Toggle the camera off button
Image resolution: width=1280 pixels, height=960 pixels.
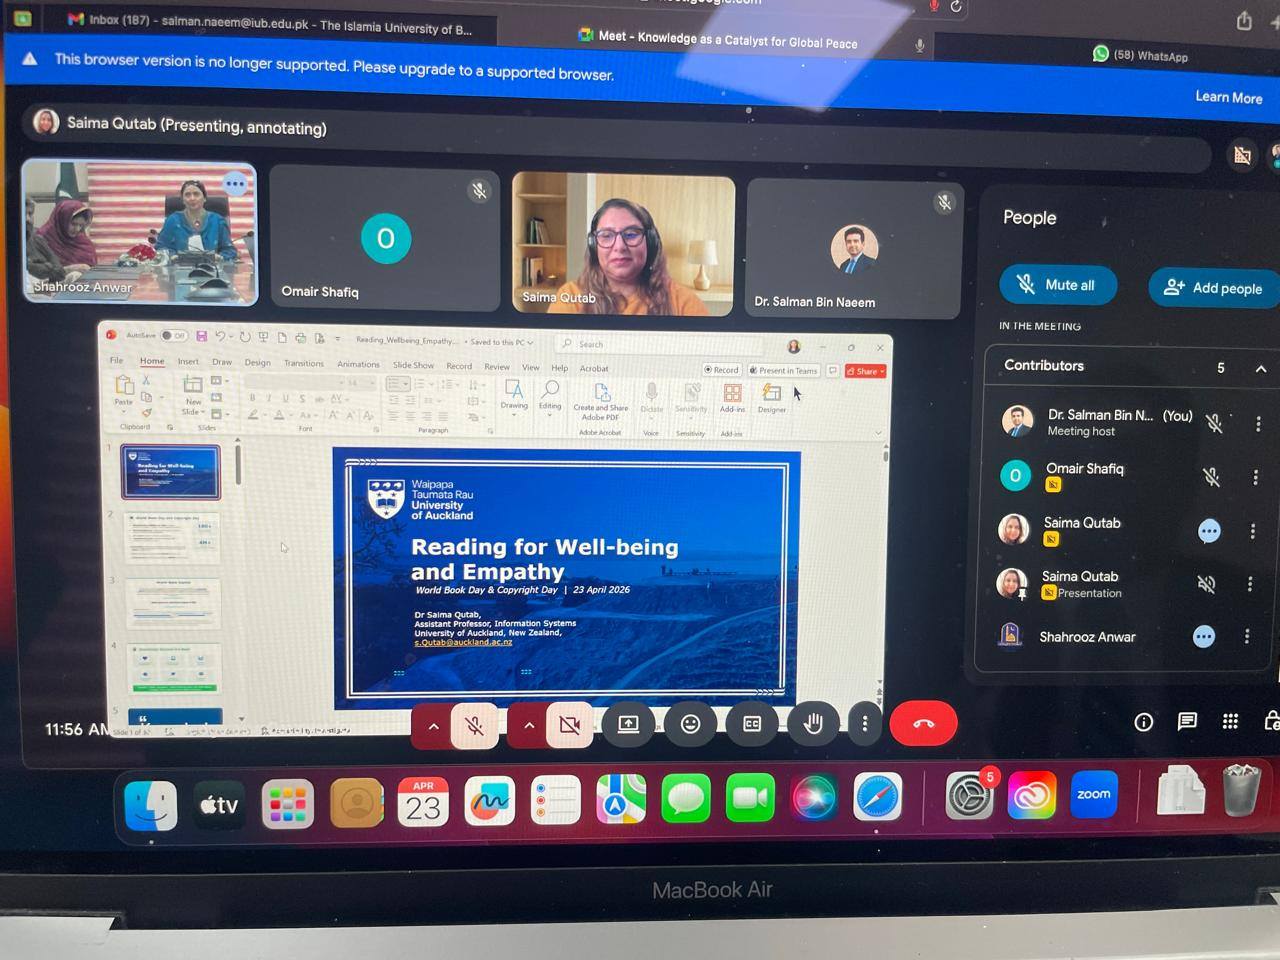(x=570, y=725)
